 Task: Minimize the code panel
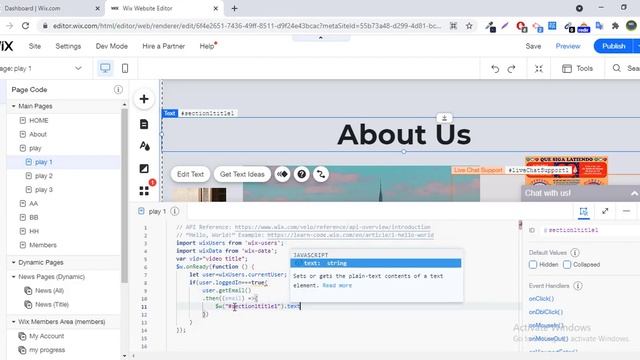(627, 211)
